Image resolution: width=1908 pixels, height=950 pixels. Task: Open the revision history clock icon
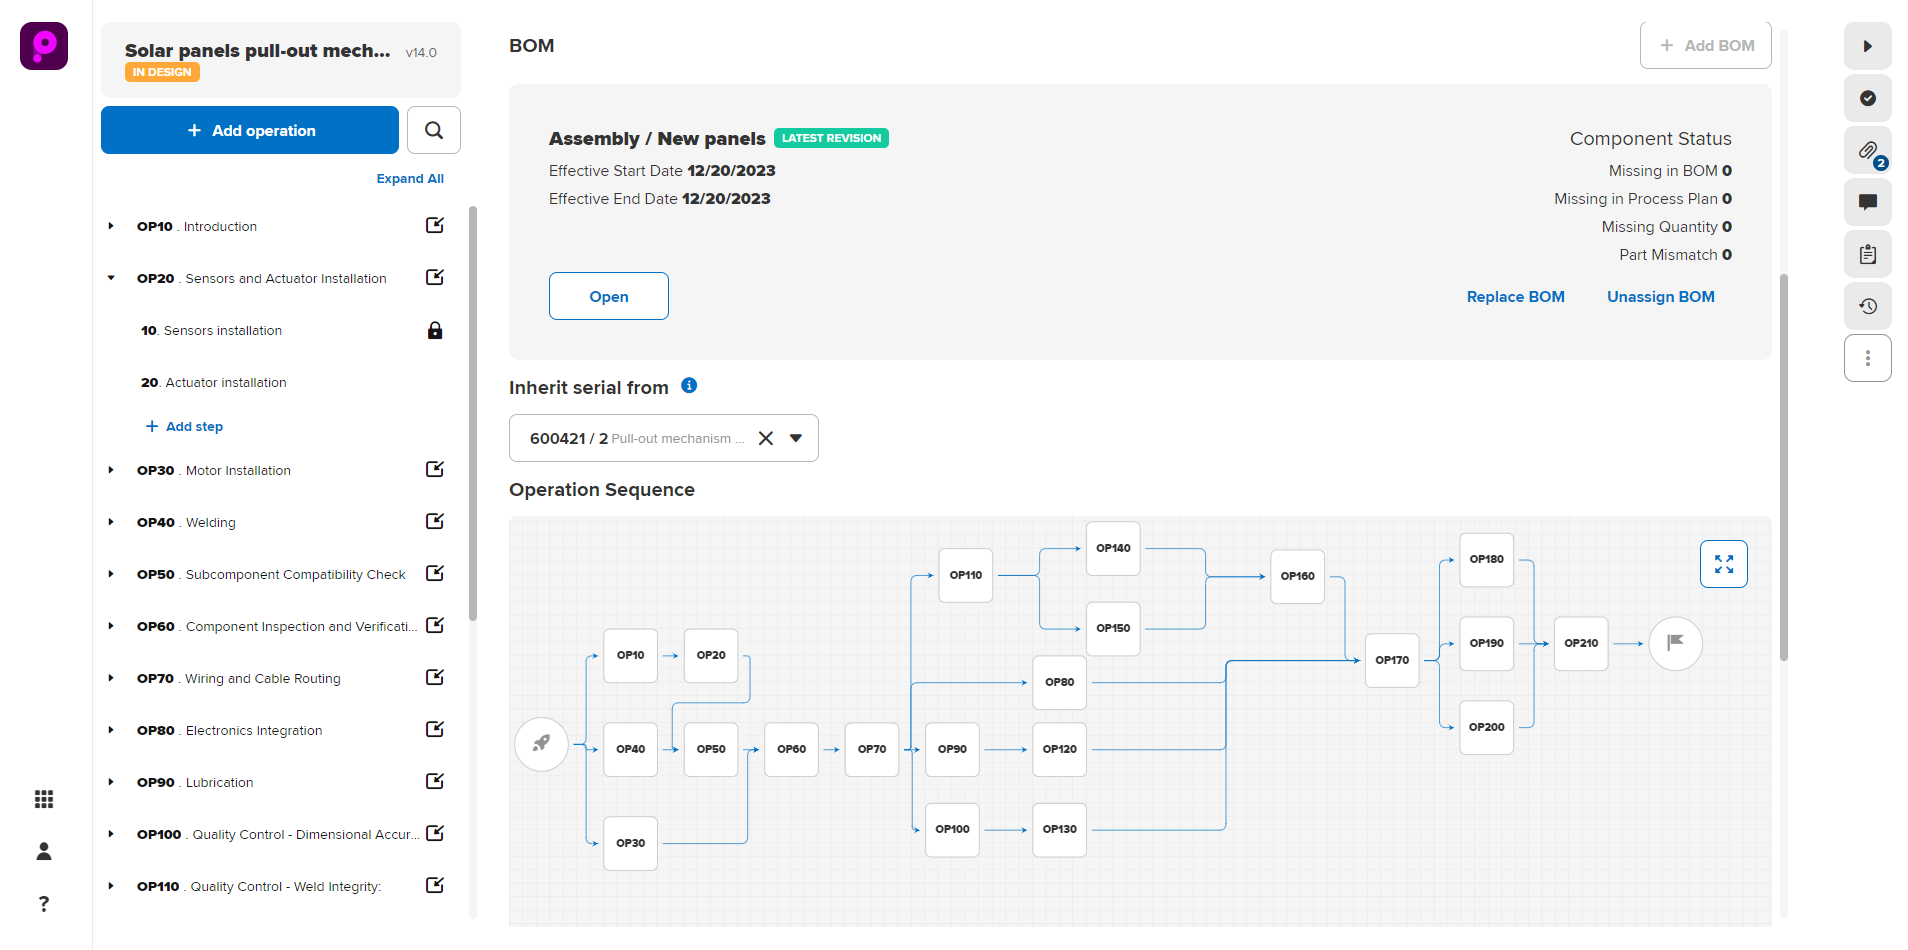point(1867,306)
